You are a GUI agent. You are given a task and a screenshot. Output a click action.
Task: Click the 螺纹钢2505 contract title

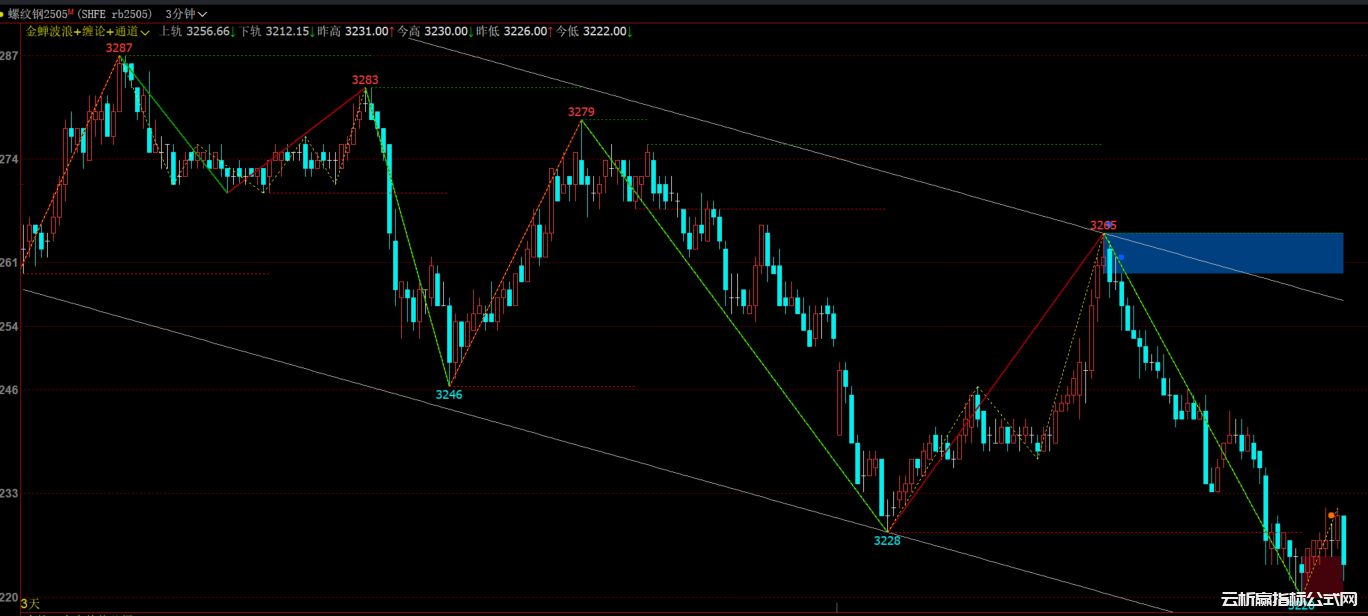click(x=39, y=14)
